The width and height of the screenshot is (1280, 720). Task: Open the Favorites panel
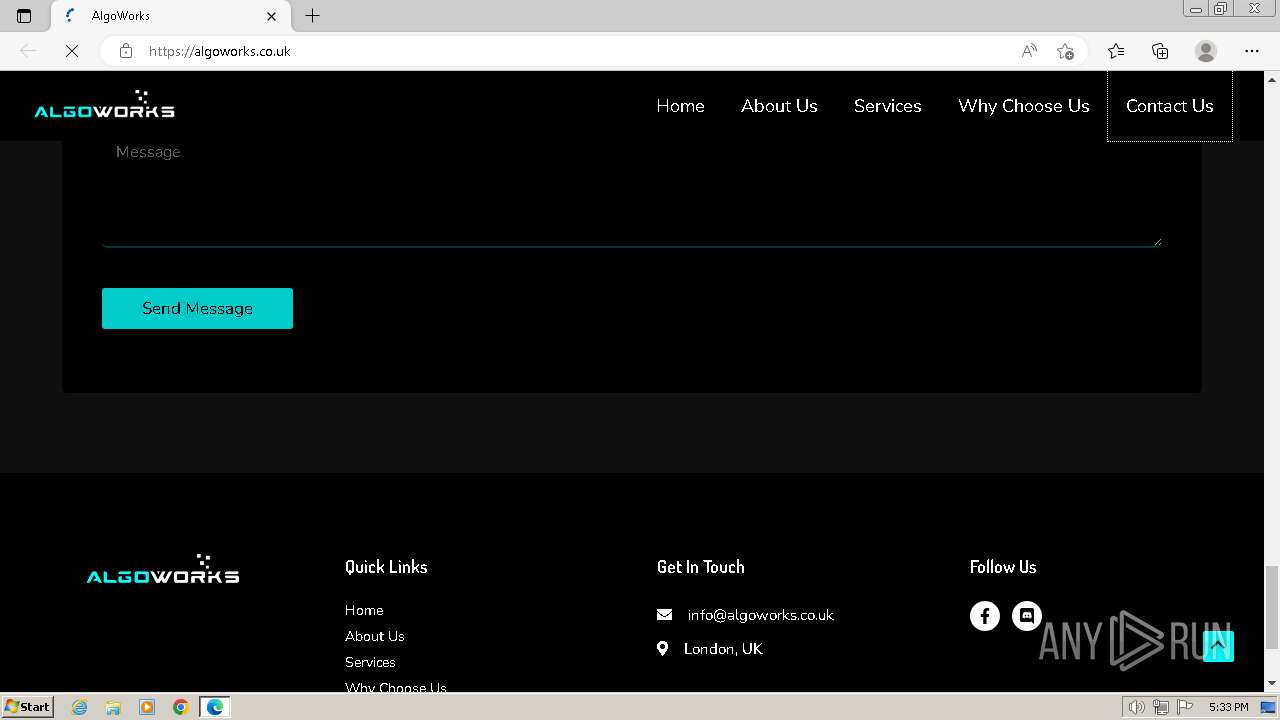[1116, 51]
